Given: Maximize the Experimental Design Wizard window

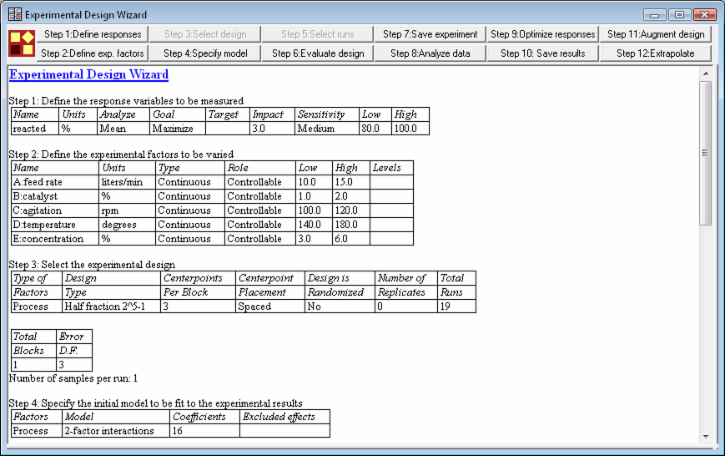Looking at the screenshot, I should tap(680, 15).
